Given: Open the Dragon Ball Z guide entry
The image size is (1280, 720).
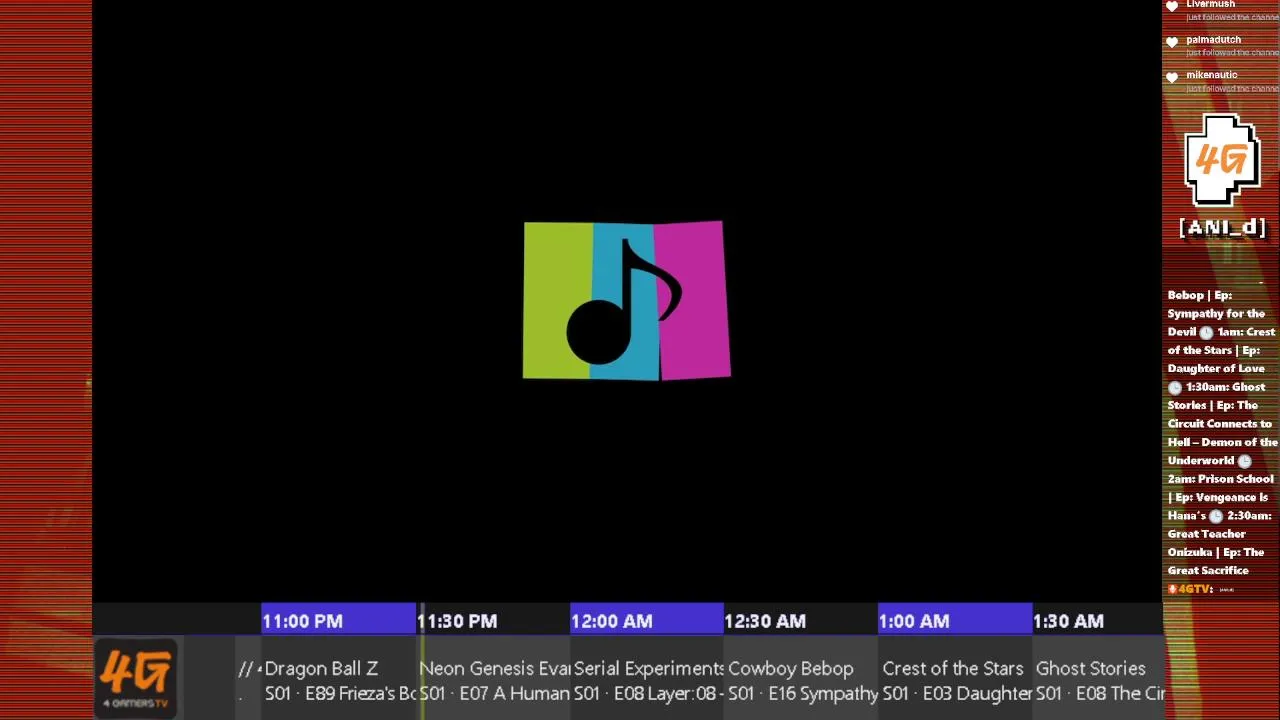Looking at the screenshot, I should [x=339, y=680].
